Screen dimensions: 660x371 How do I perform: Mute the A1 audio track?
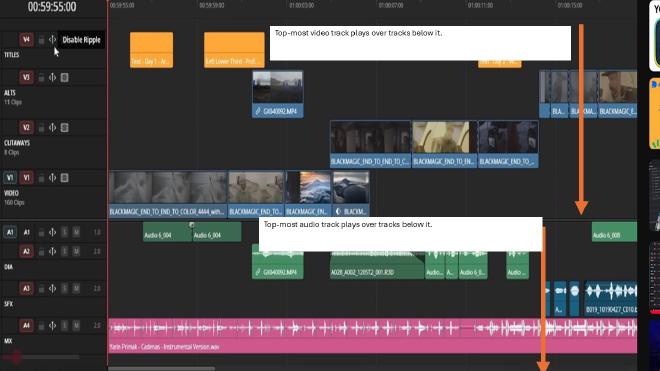coord(76,232)
